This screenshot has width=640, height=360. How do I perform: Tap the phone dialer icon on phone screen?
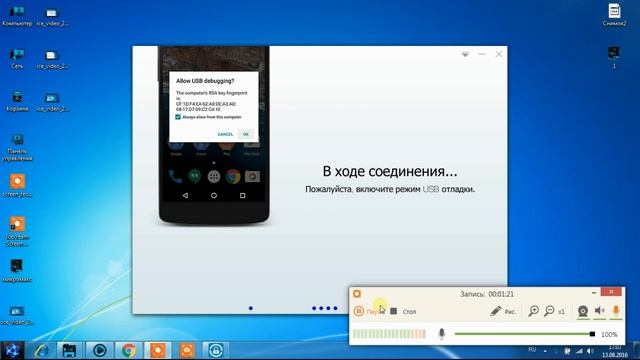tap(175, 176)
